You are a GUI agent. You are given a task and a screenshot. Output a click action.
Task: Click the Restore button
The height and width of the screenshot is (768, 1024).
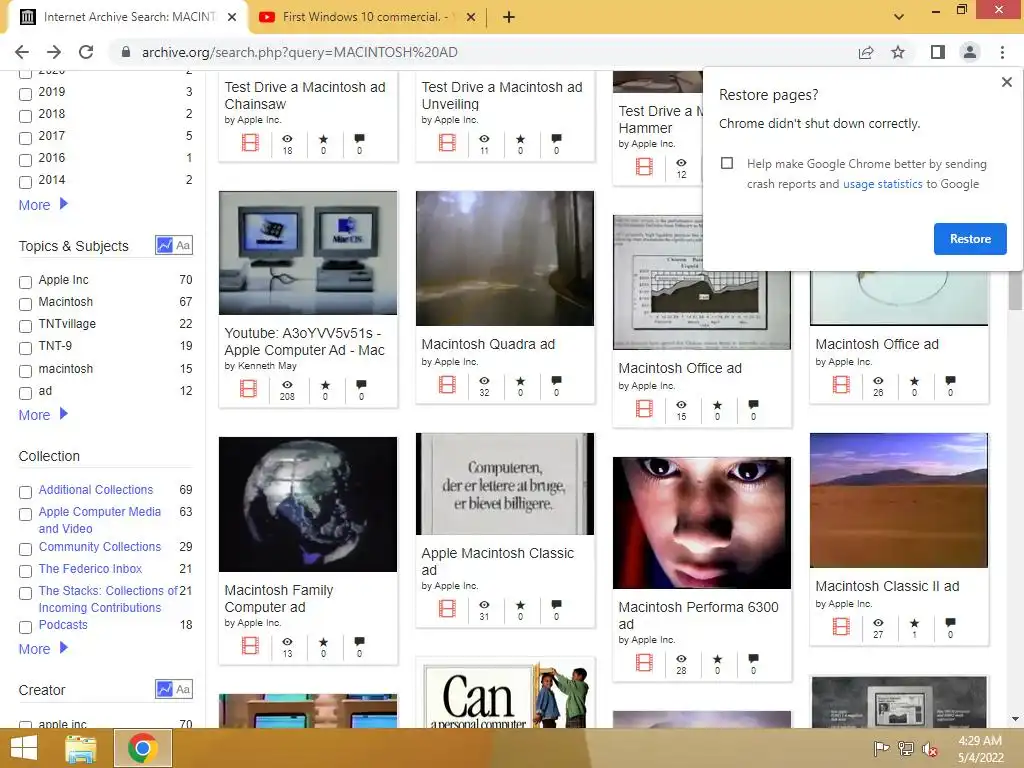970,239
